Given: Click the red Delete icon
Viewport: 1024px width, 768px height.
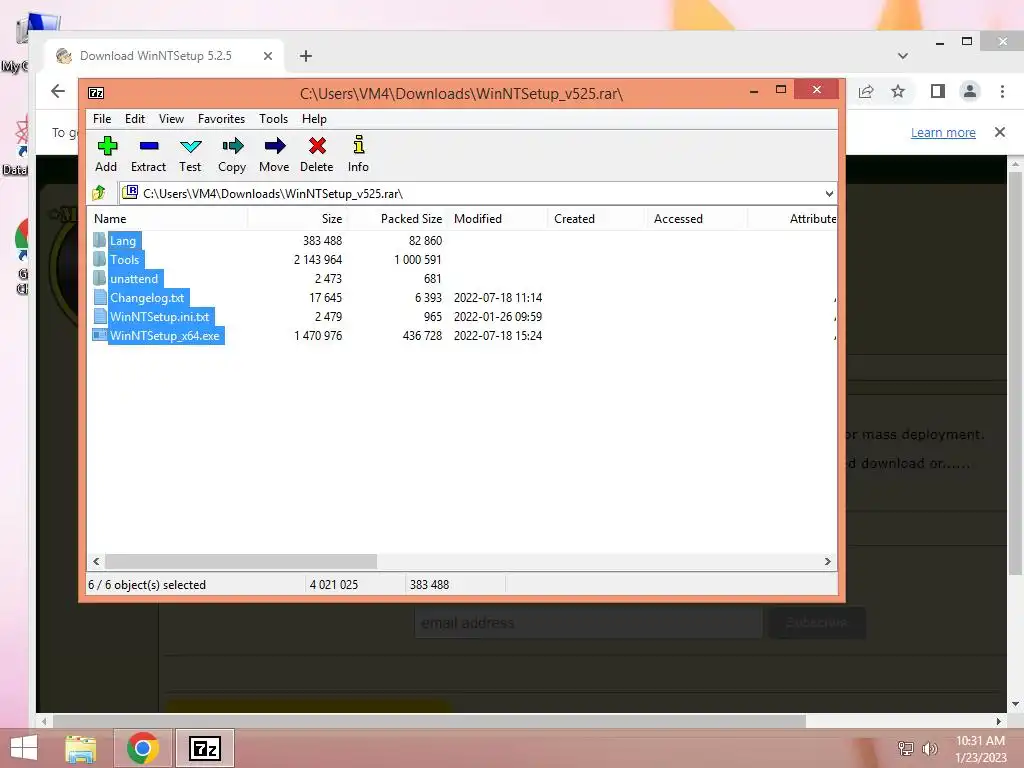Looking at the screenshot, I should click(317, 146).
